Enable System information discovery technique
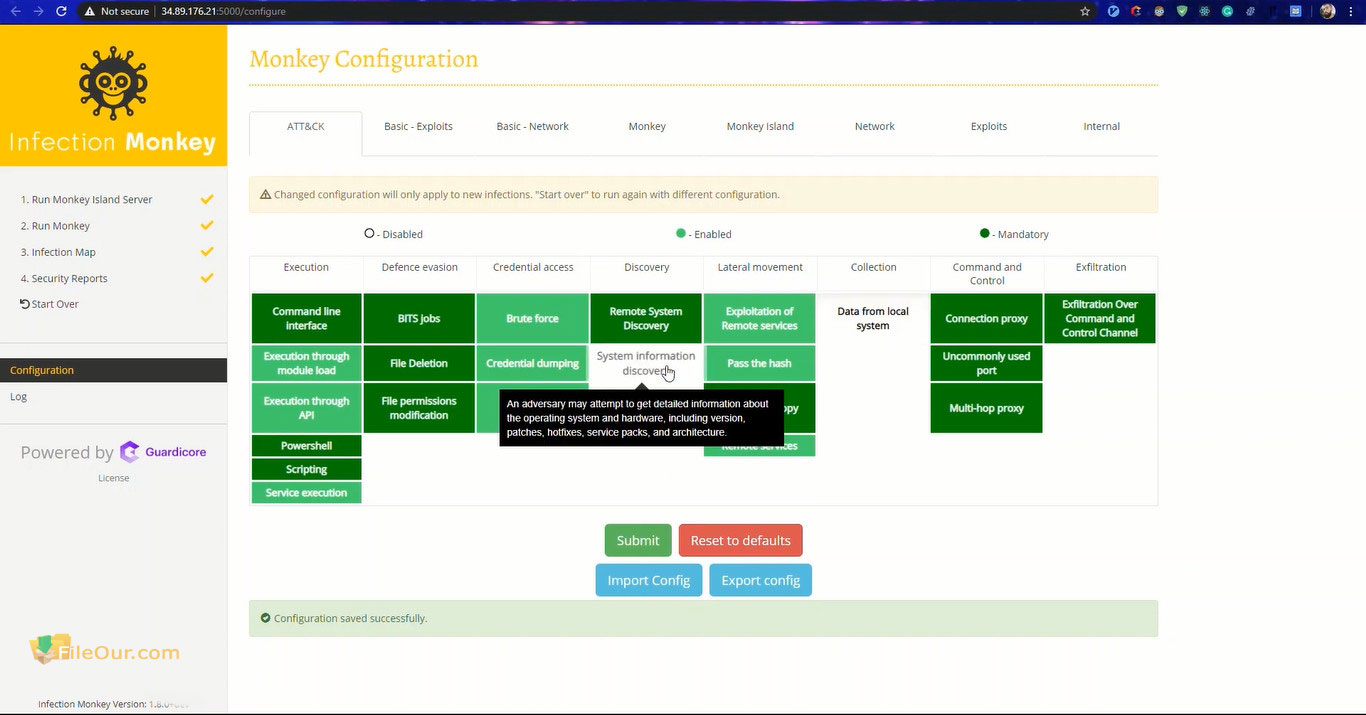 coord(646,363)
